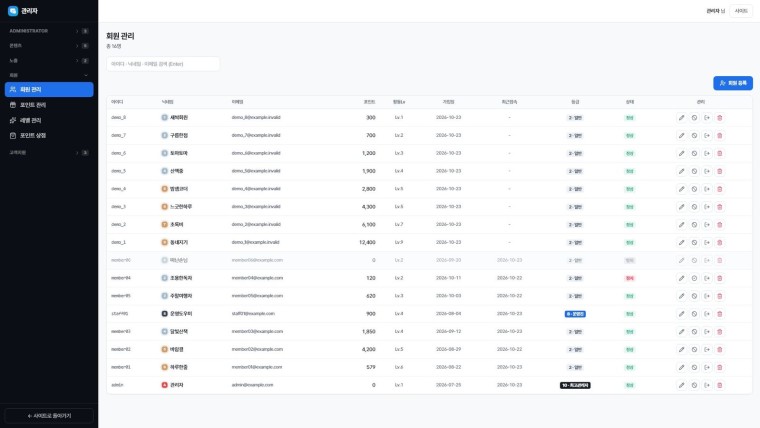Screen dimensions: 760x428
Task: Edit member demo_2
Action: (681, 225)
